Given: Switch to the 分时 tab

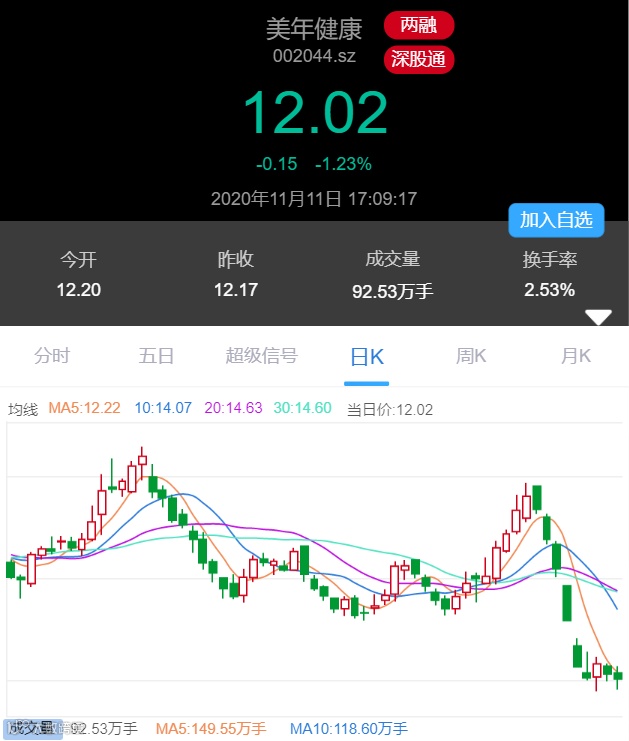Looking at the screenshot, I should (x=52, y=356).
